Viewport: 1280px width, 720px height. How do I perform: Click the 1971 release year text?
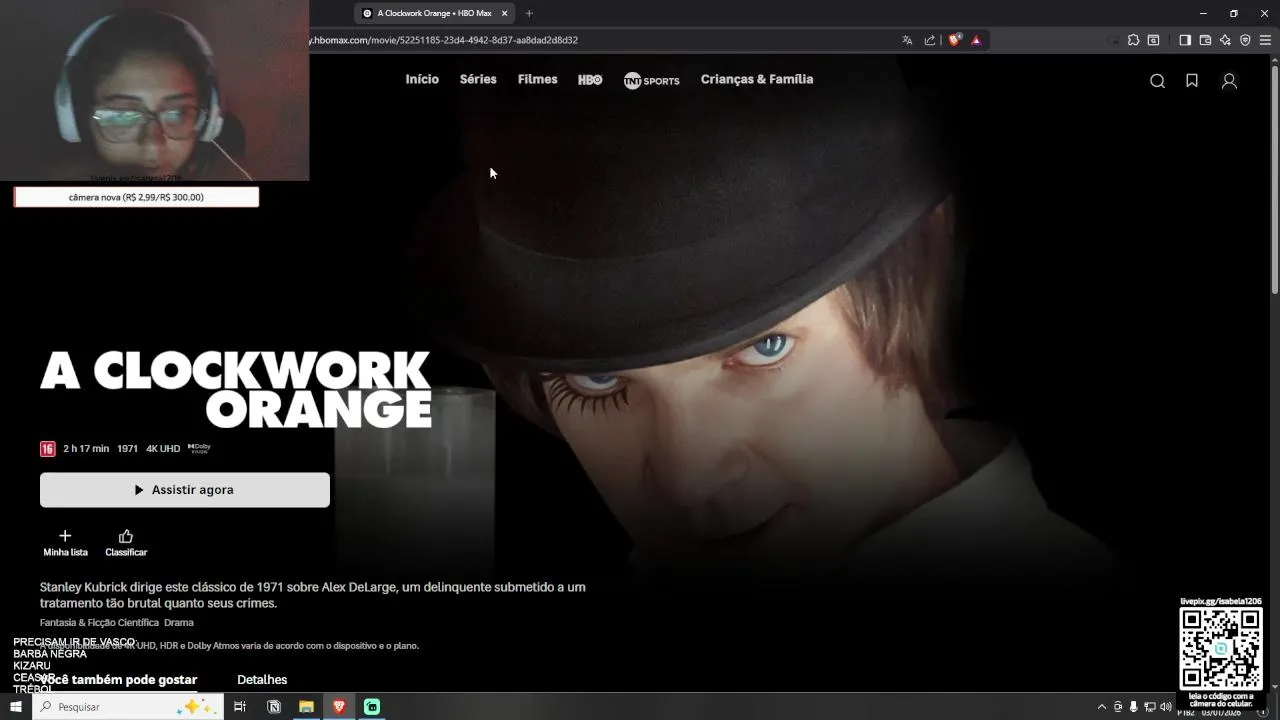127,449
